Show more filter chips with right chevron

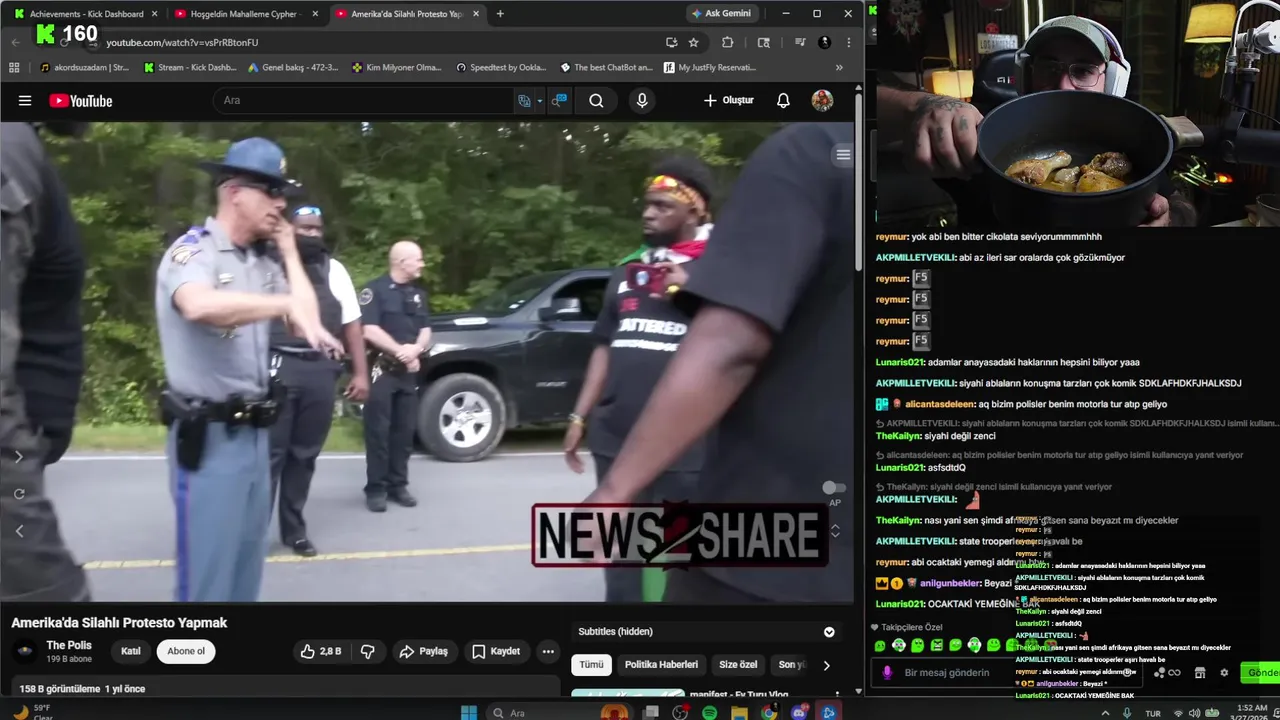click(x=826, y=665)
